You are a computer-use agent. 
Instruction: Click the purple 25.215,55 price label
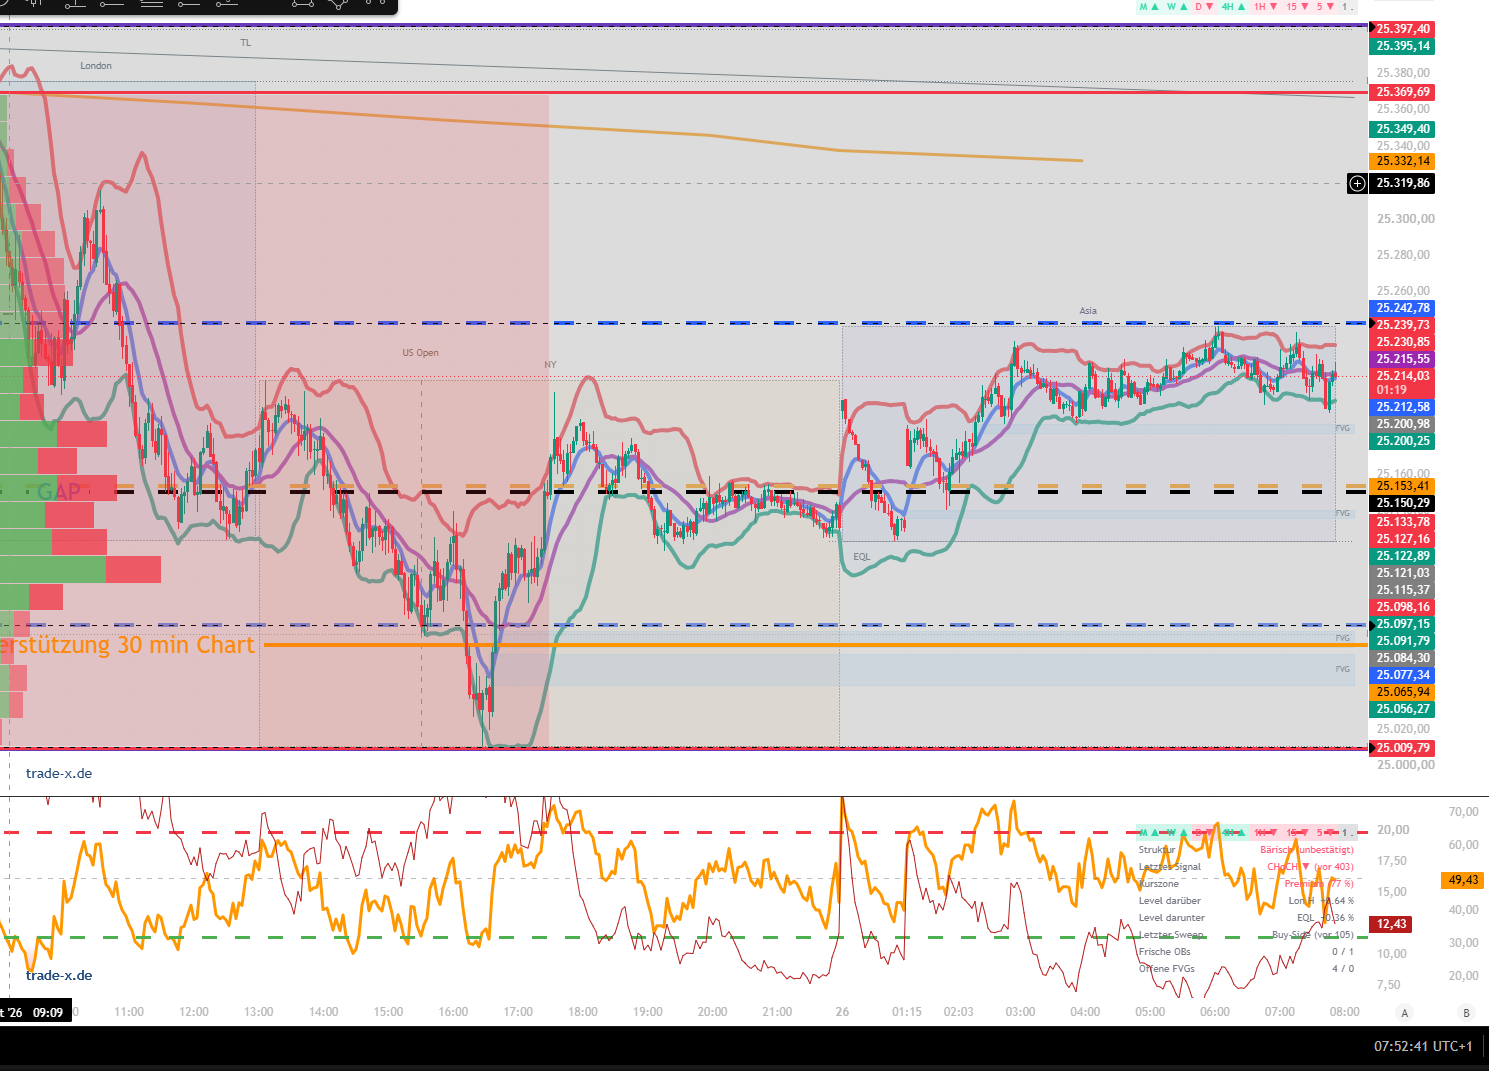1402,359
